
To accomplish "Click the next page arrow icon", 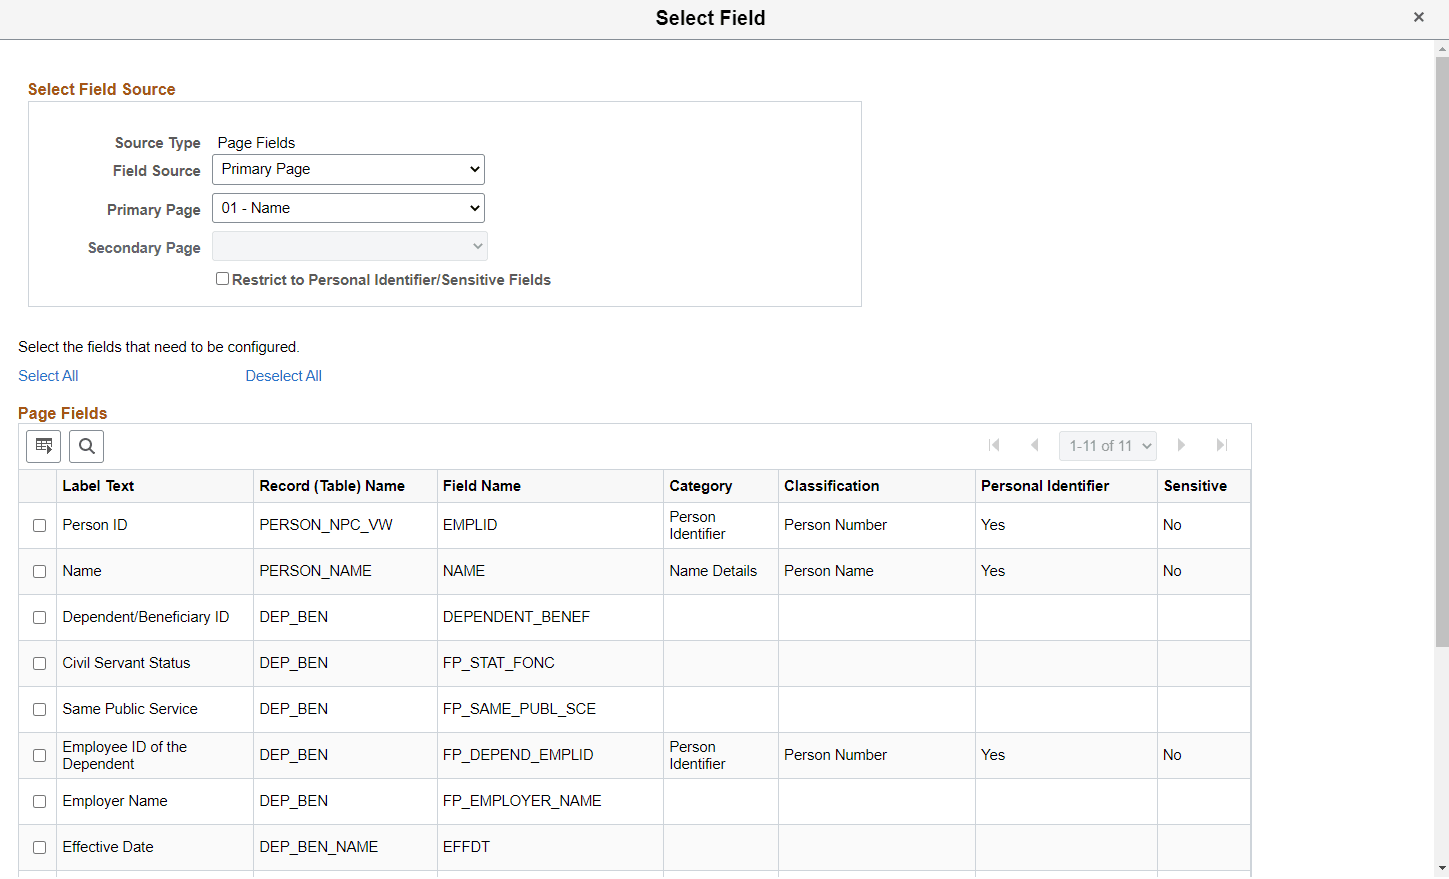I will pyautogui.click(x=1181, y=445).
